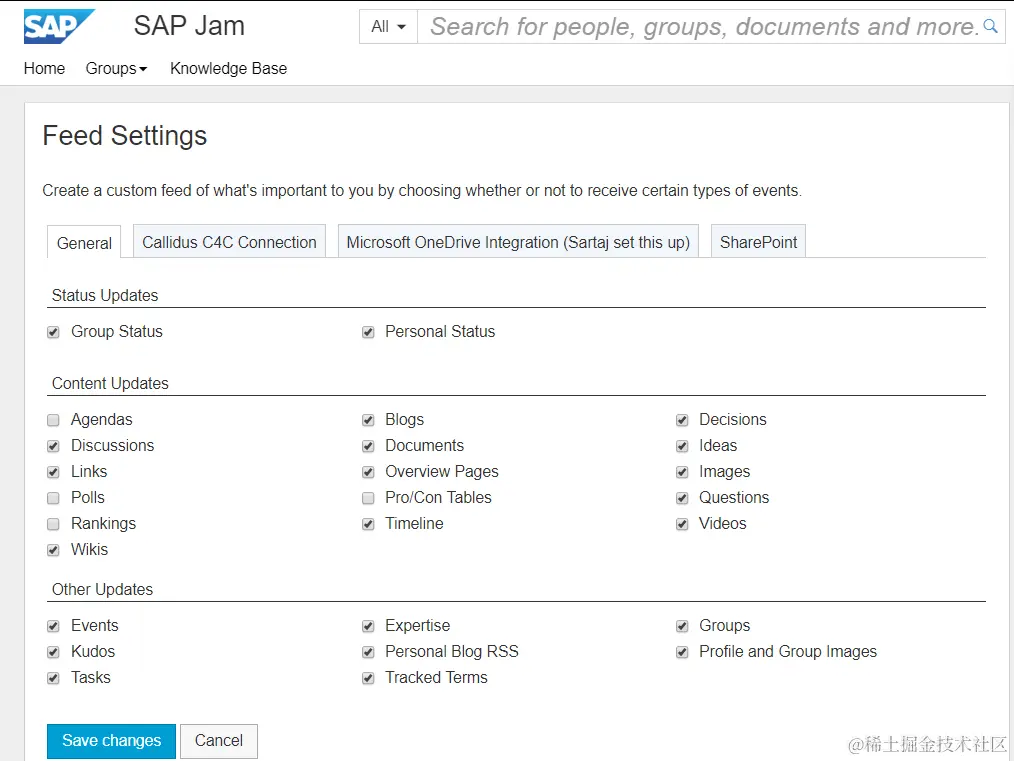Click the SAP logo icon
This screenshot has height=761, width=1014.
pyautogui.click(x=59, y=27)
